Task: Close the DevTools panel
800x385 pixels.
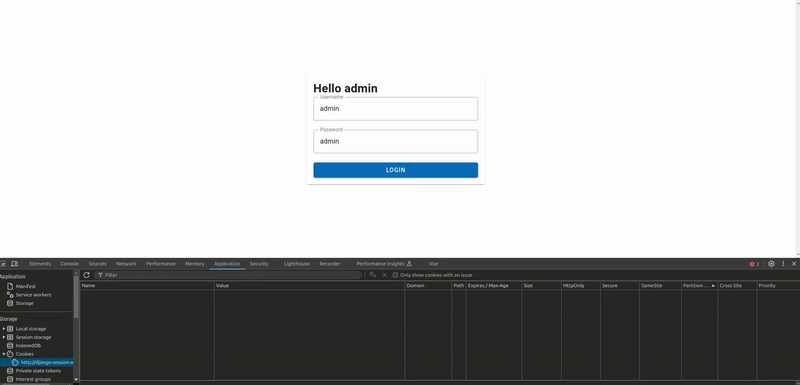Action: pos(794,264)
